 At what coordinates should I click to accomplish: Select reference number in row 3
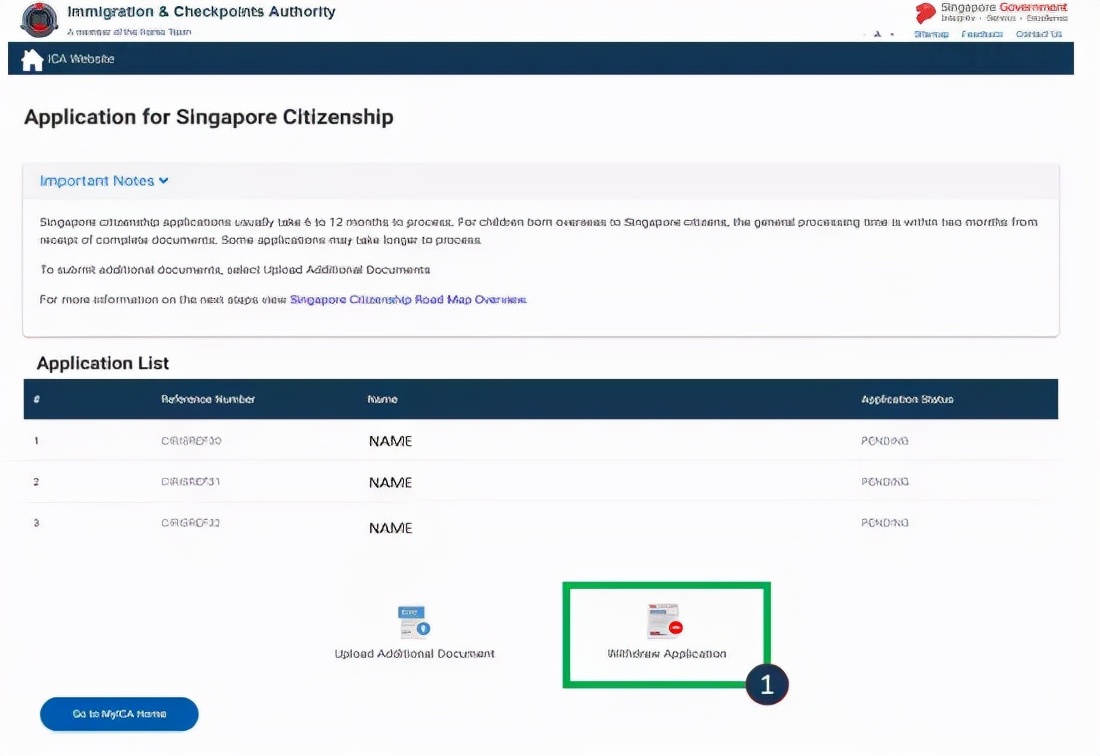[191, 523]
